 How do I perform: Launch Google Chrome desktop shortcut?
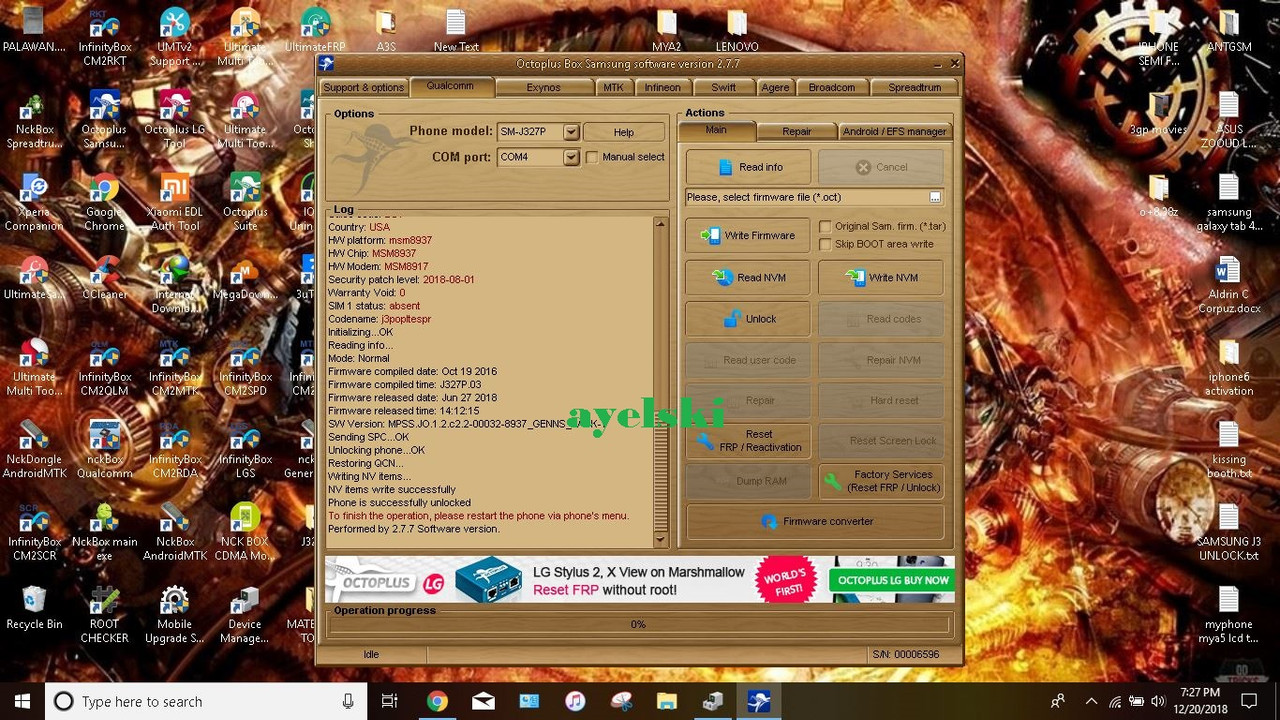tap(105, 203)
